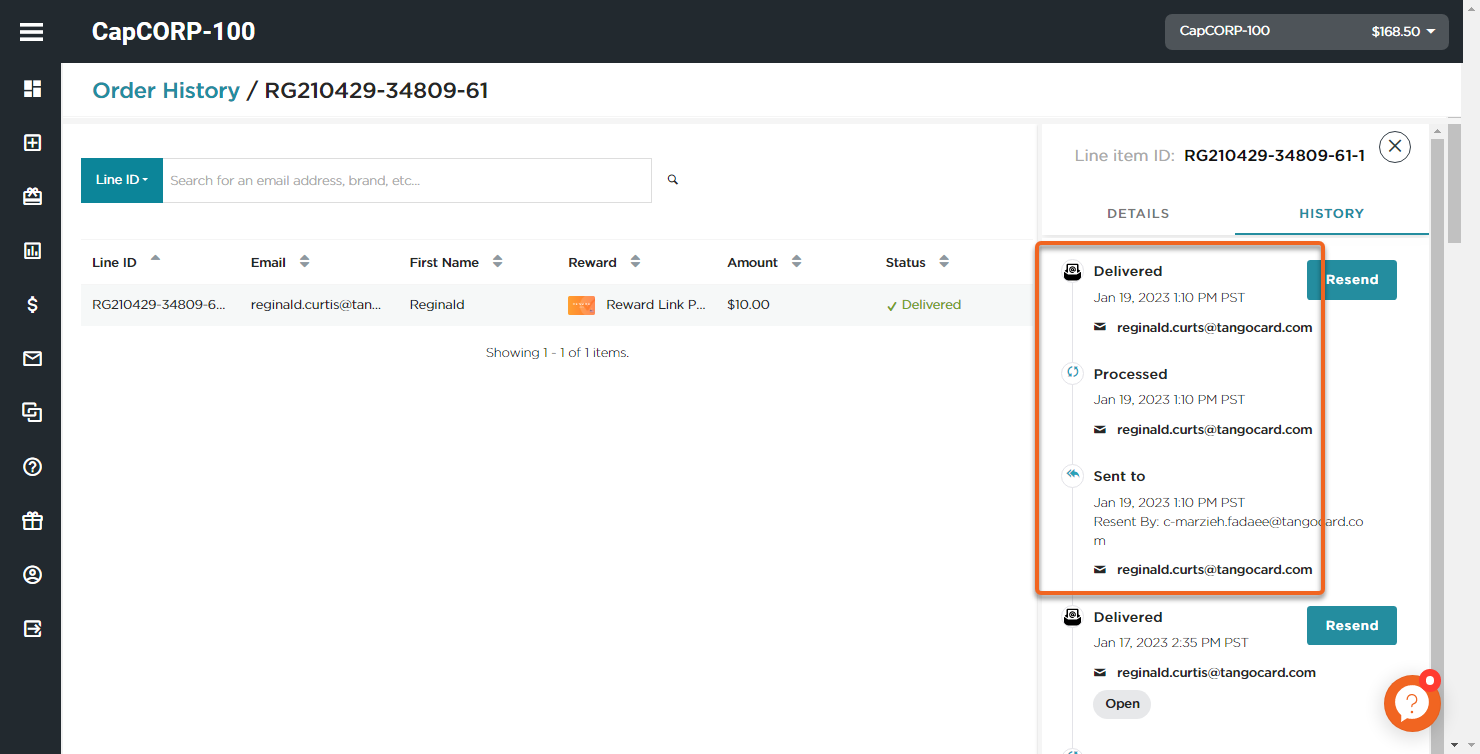
Task: Click the bar chart reports icon
Action: (32, 251)
